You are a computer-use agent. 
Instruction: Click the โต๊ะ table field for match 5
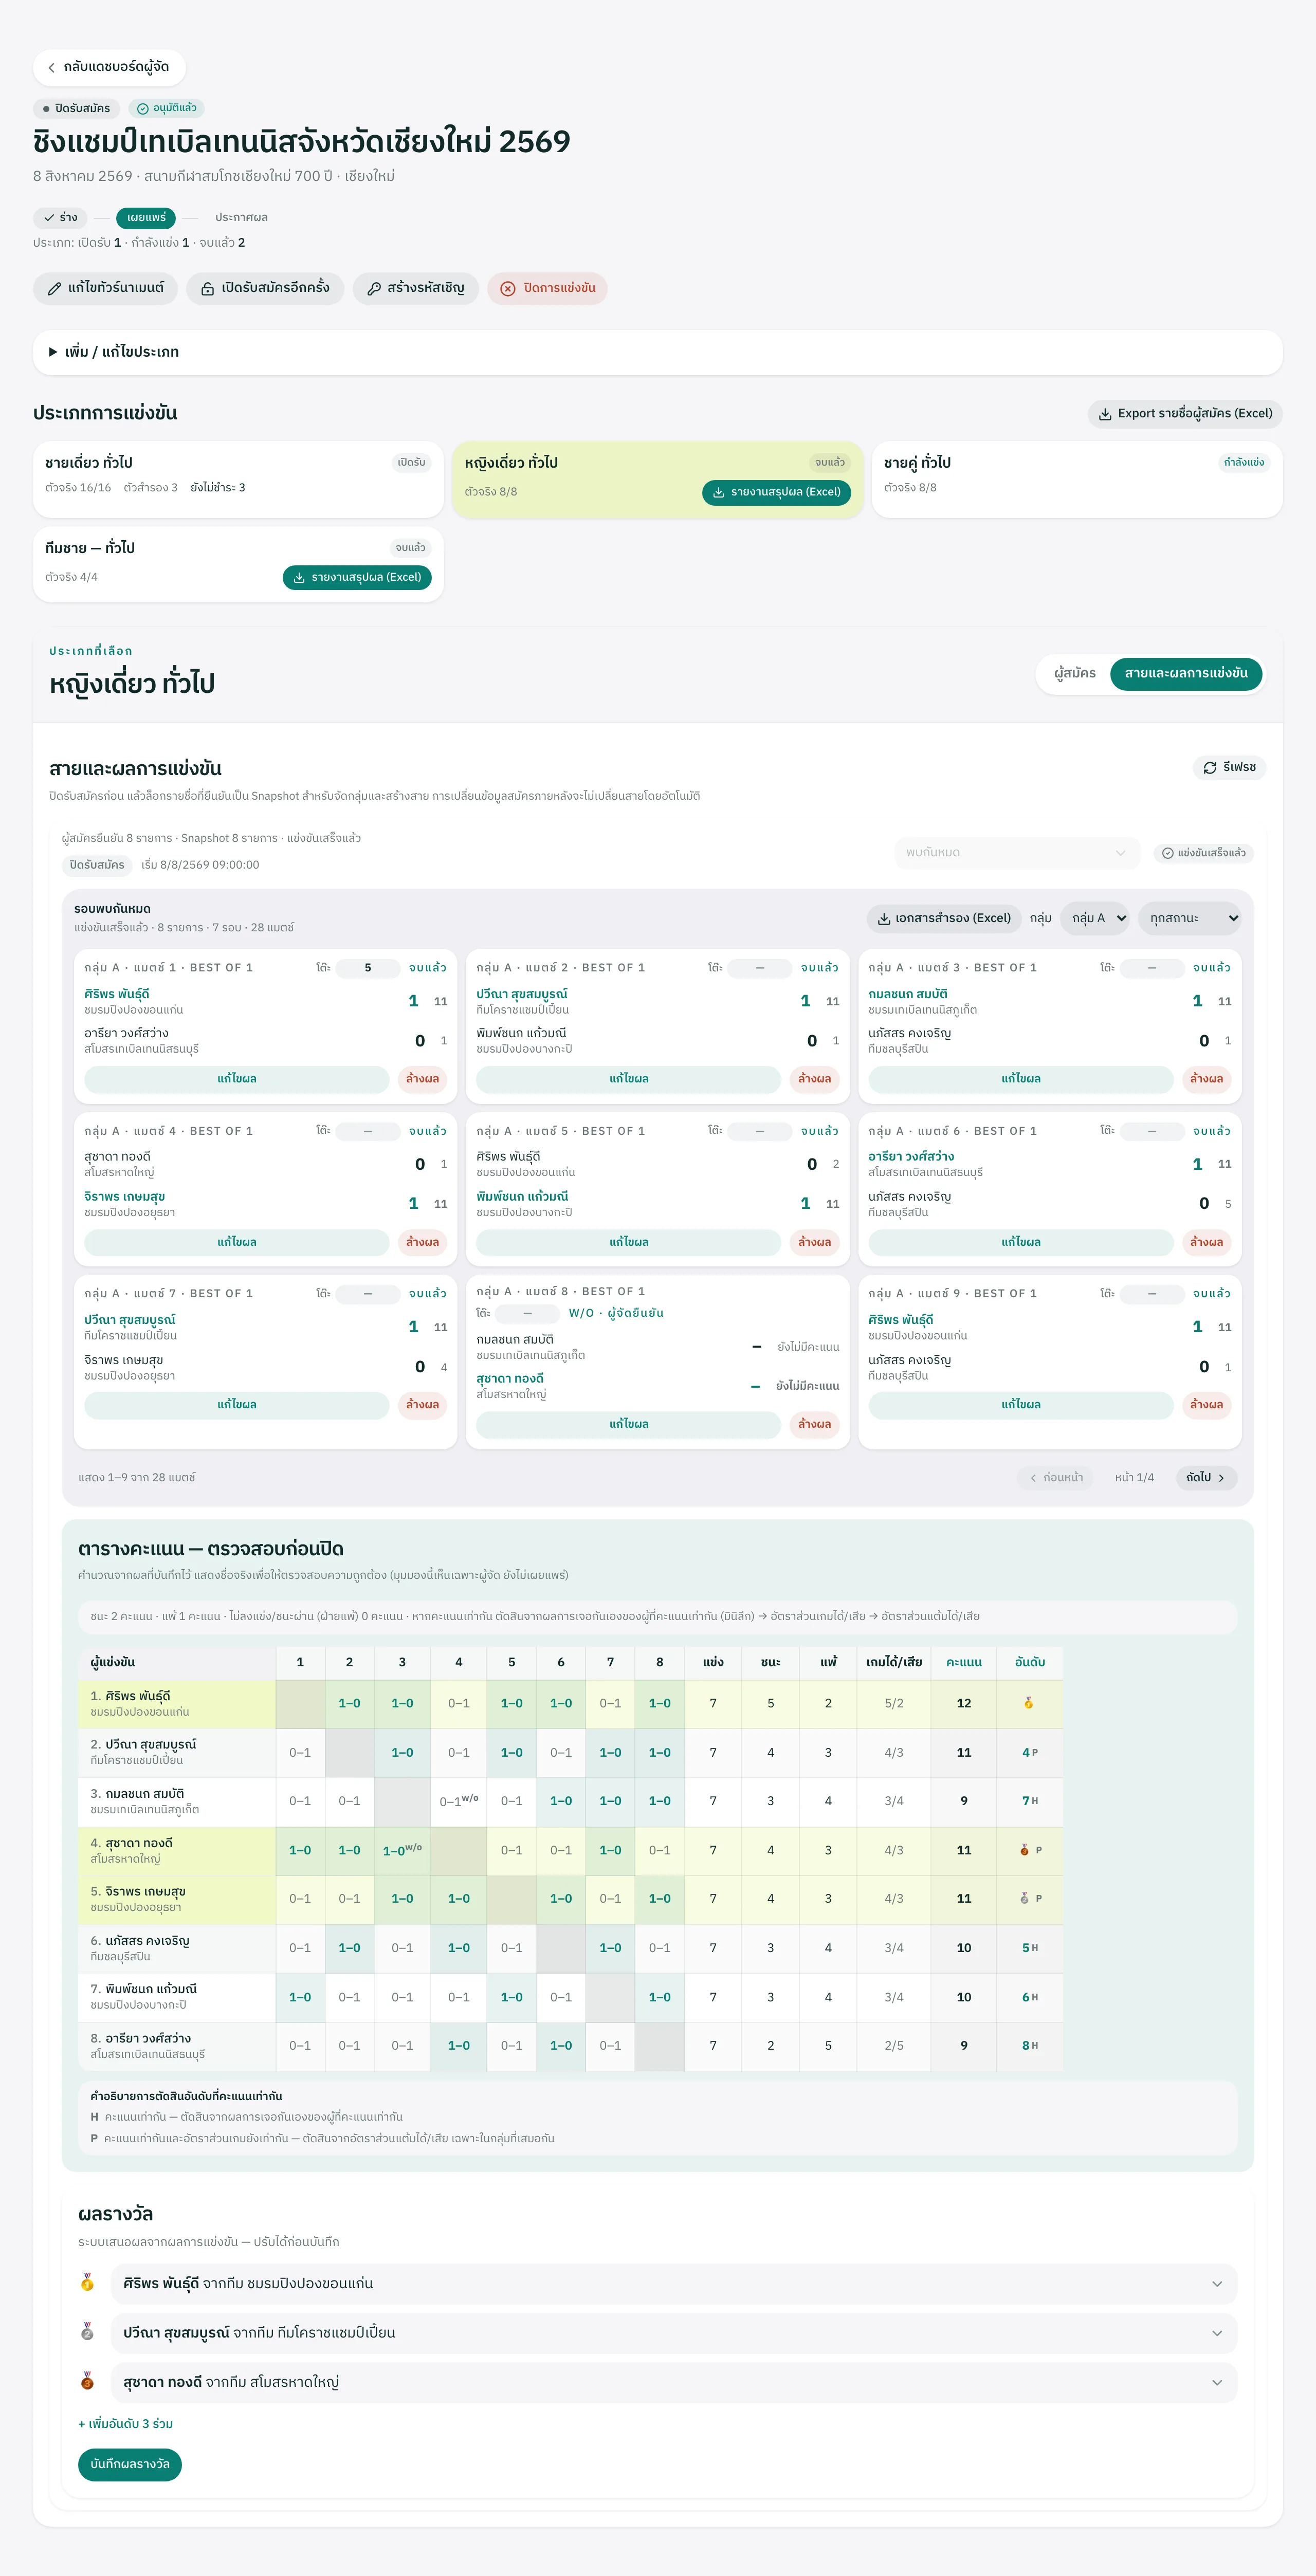pos(760,1131)
